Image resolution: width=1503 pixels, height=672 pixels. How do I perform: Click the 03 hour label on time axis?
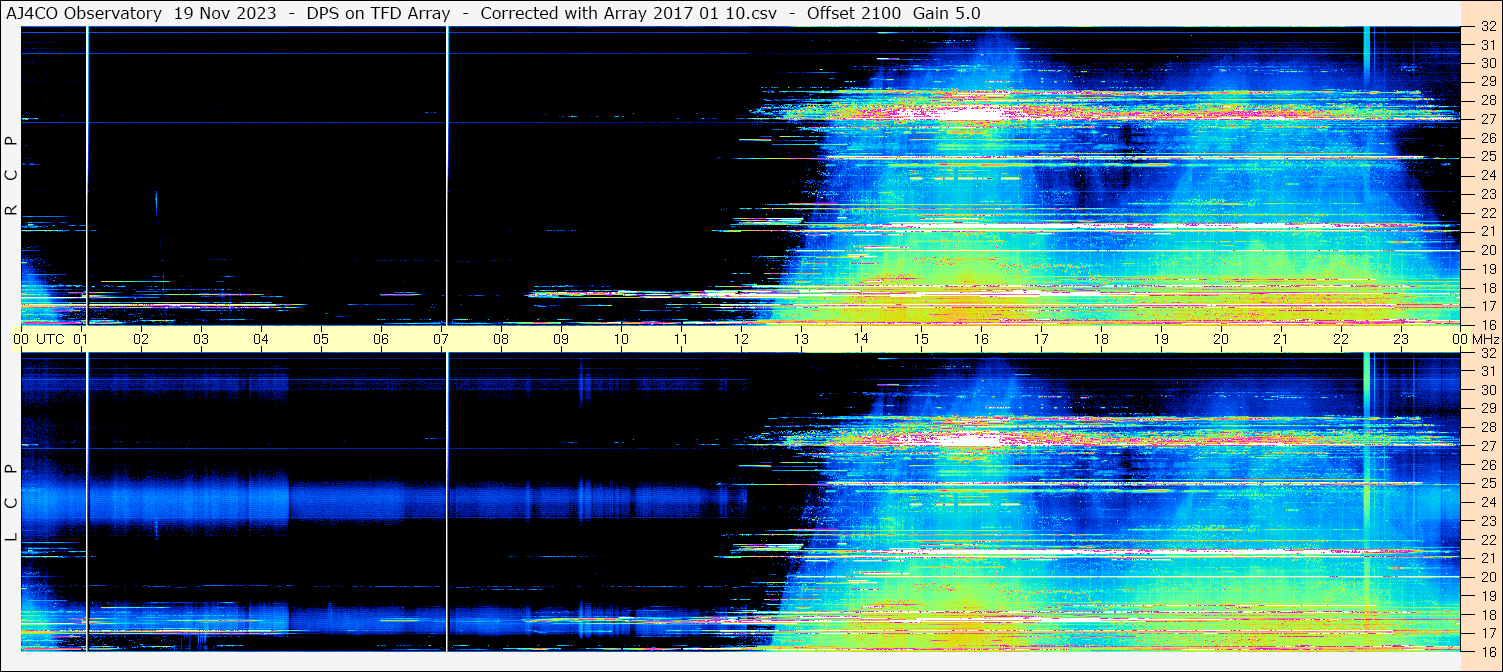(x=201, y=339)
